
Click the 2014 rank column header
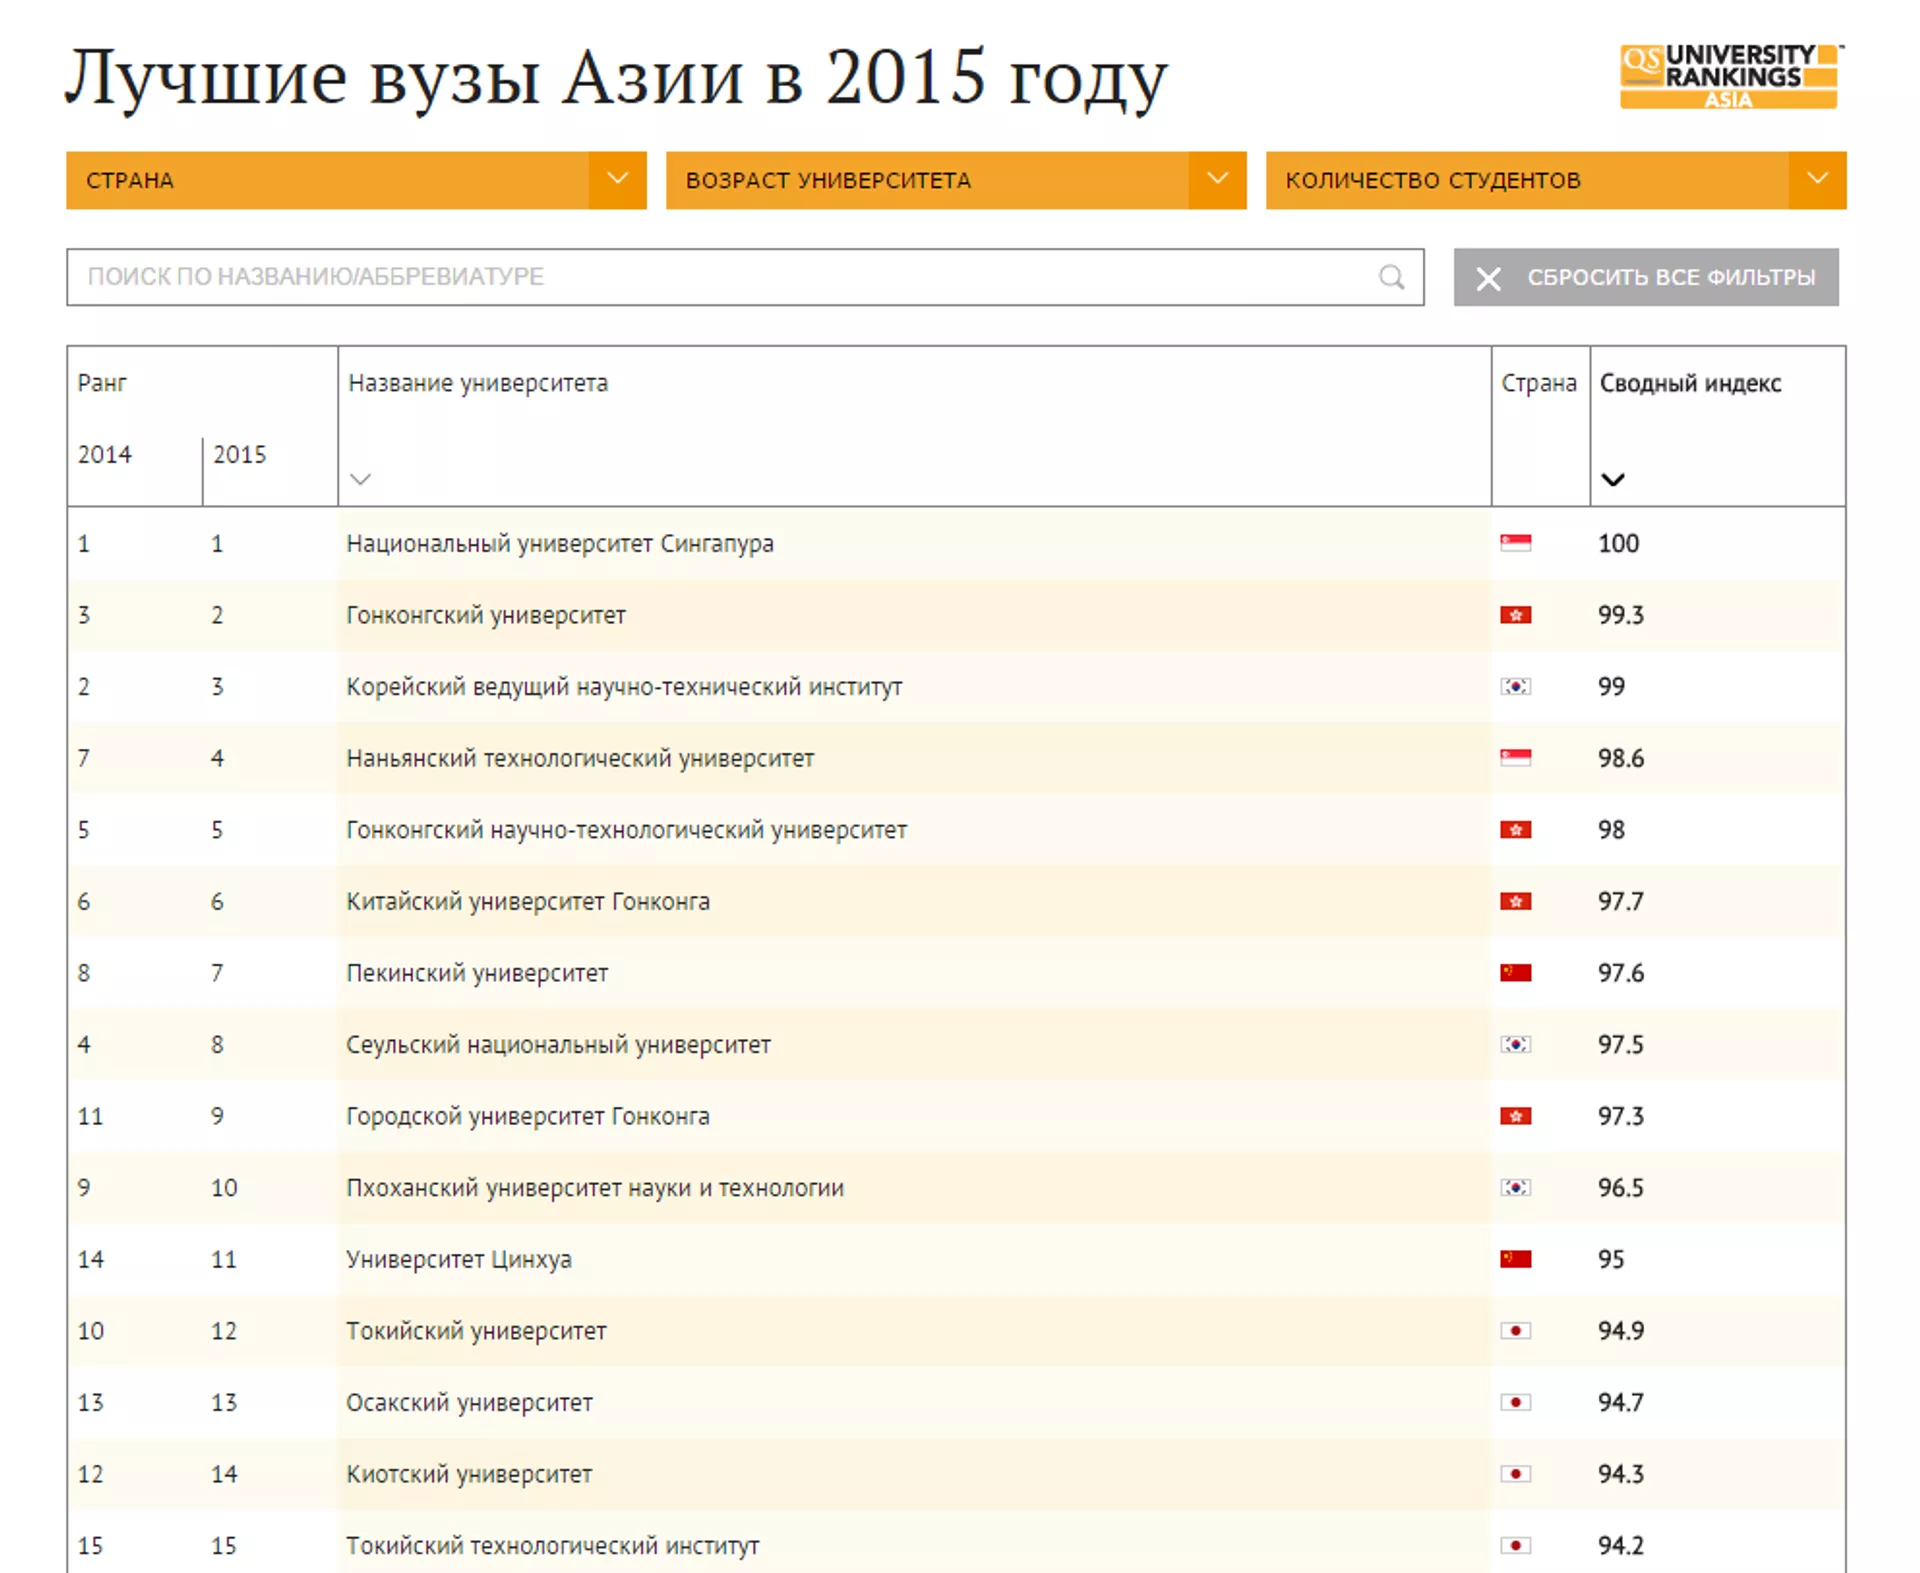coord(105,455)
